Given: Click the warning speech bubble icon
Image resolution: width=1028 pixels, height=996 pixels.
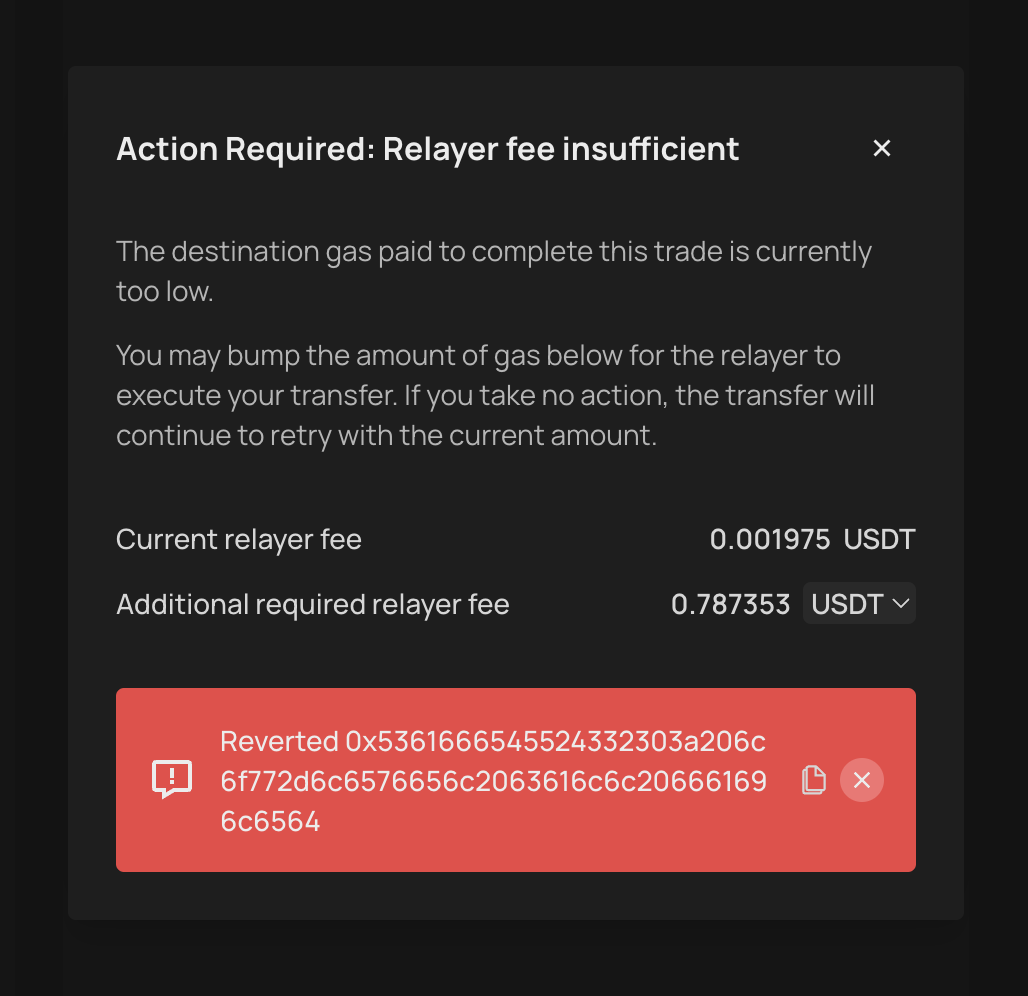Looking at the screenshot, I should click(x=172, y=780).
